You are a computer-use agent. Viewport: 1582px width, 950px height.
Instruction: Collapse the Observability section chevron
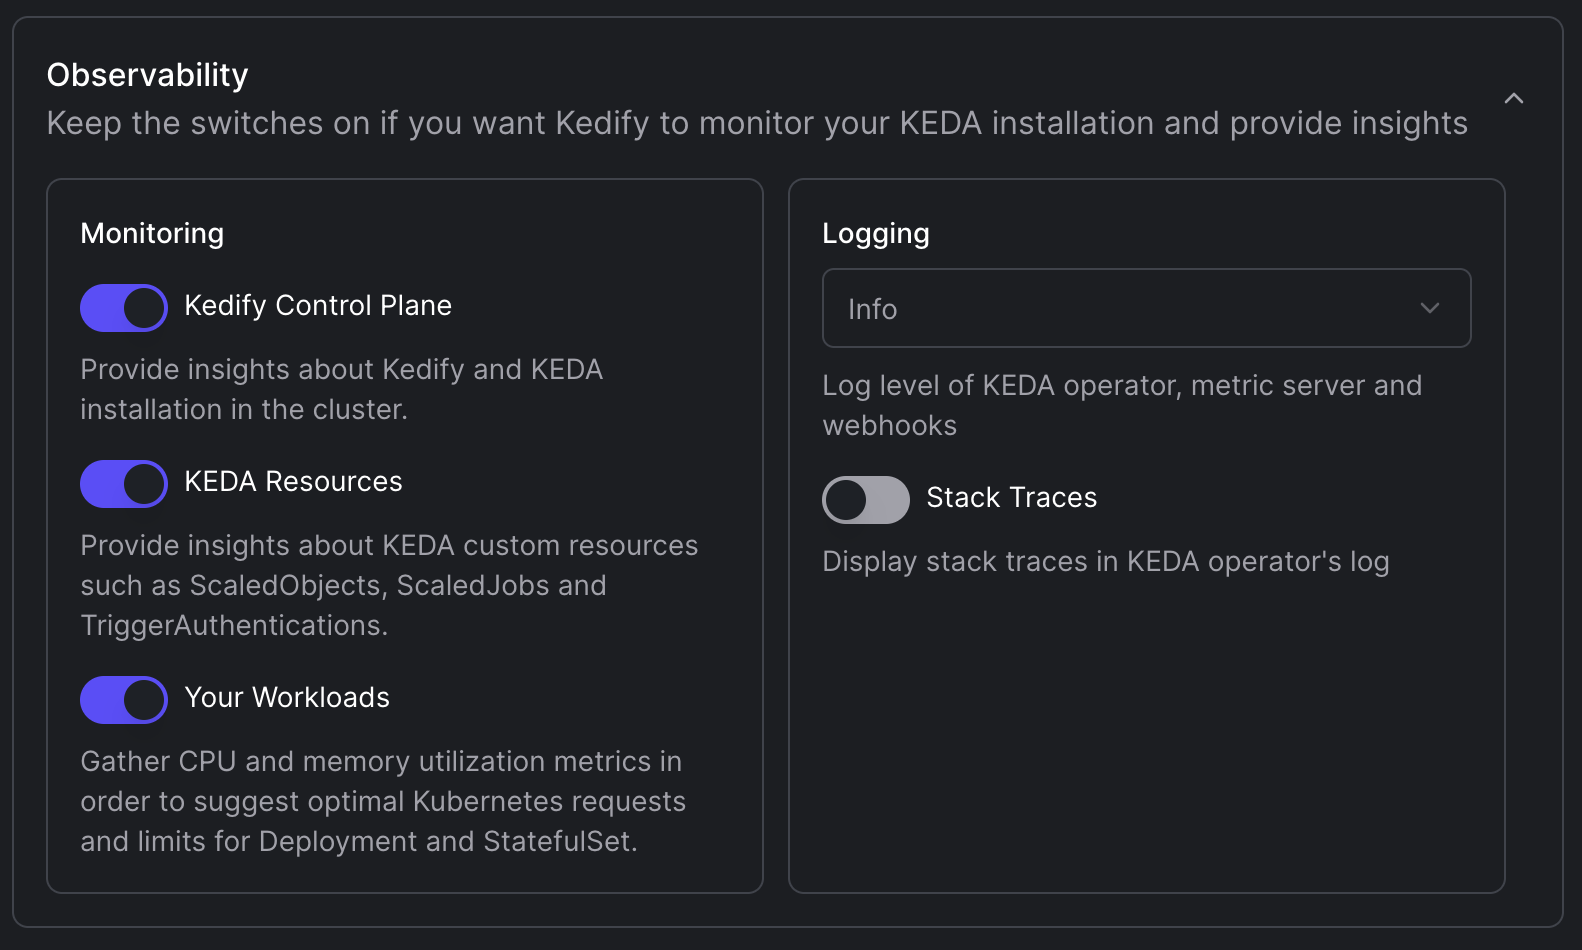point(1514,98)
